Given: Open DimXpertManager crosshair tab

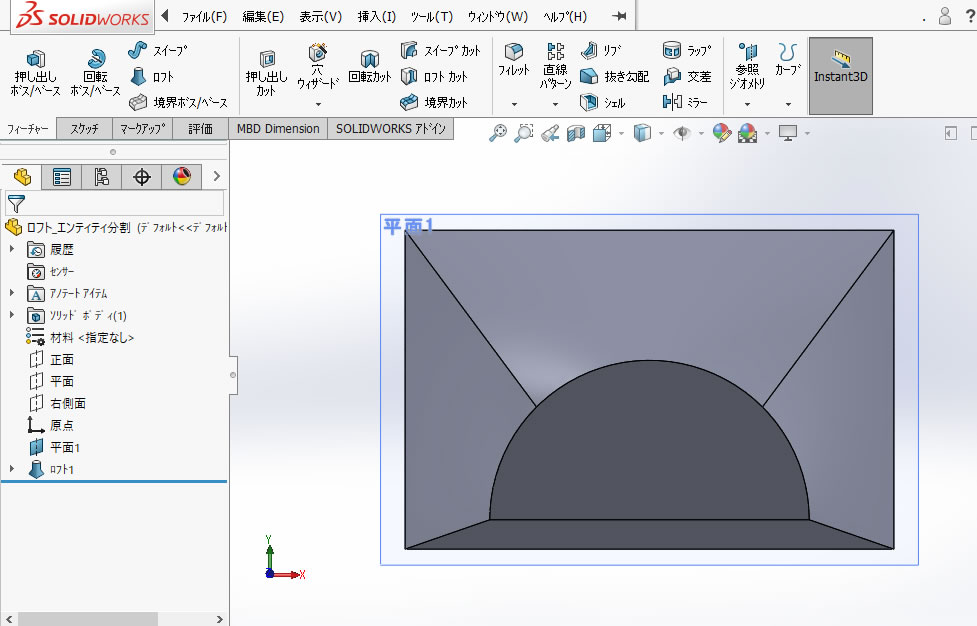Looking at the screenshot, I should click(x=141, y=177).
